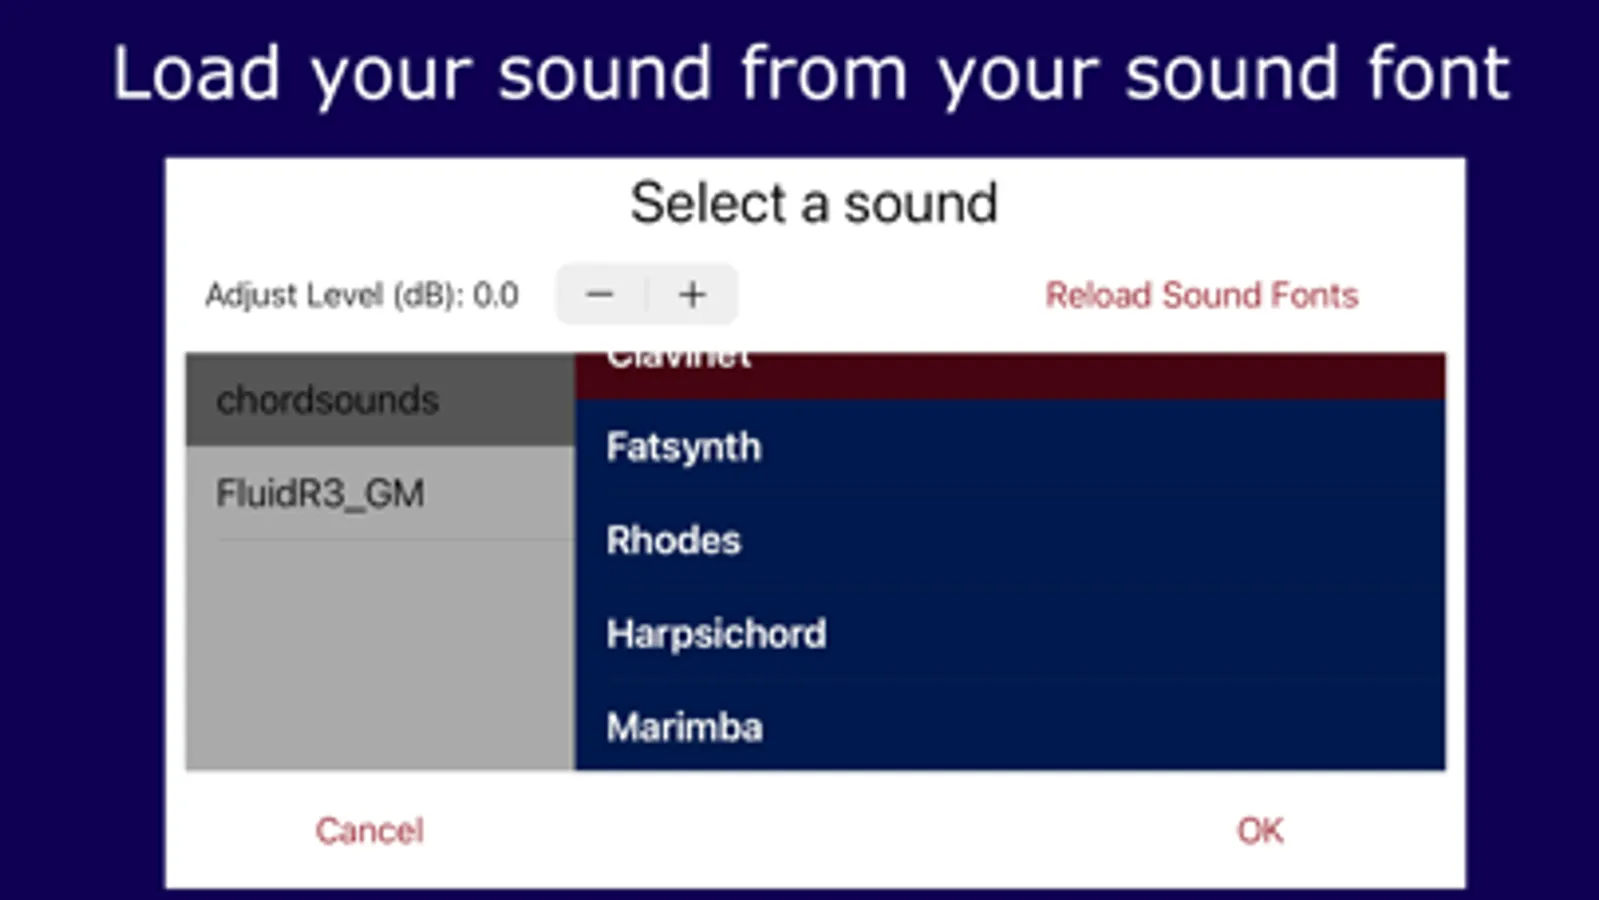Click the 0.0 level value

coord(496,295)
